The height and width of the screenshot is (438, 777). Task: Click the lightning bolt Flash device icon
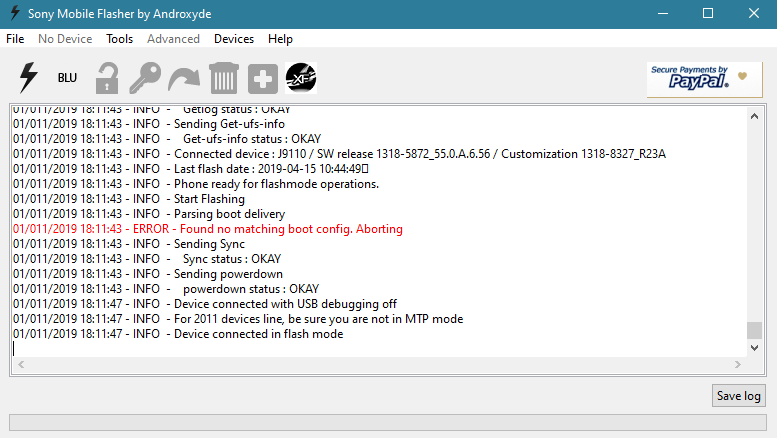[x=28, y=78]
